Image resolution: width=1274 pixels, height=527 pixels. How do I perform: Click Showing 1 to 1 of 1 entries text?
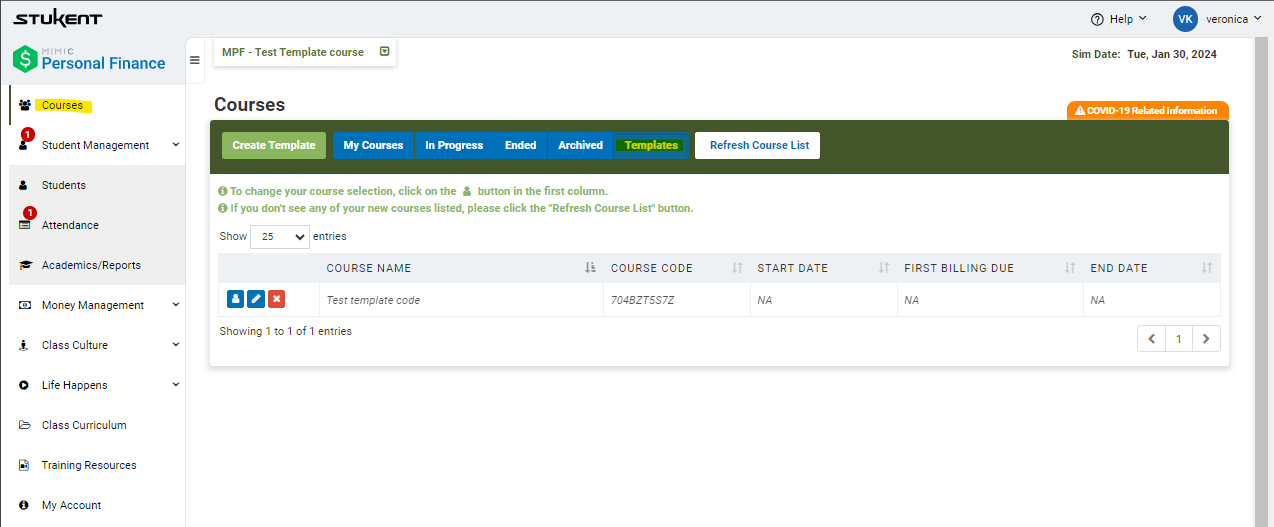pos(285,331)
